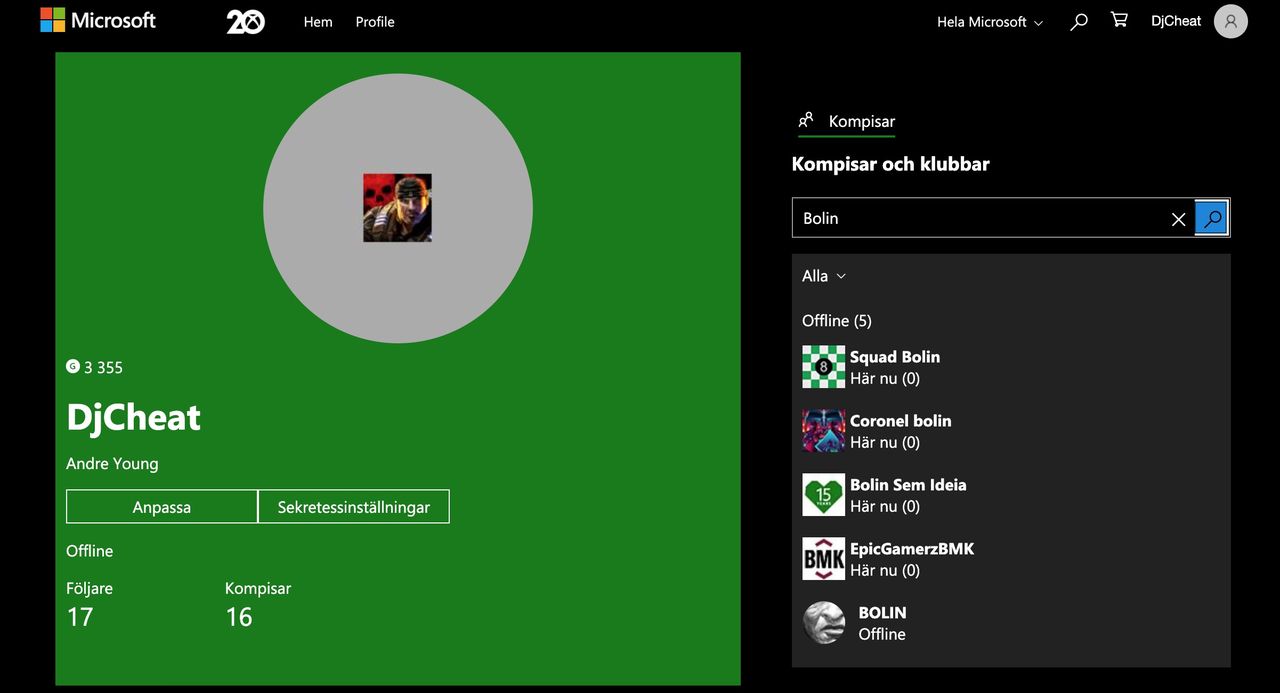Open Coronel bolin club avatar
1280x693 pixels.
coord(823,431)
